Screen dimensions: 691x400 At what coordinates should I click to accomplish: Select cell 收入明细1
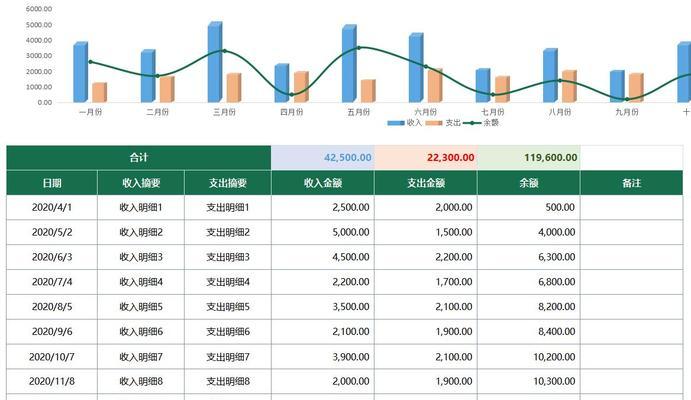141,207
